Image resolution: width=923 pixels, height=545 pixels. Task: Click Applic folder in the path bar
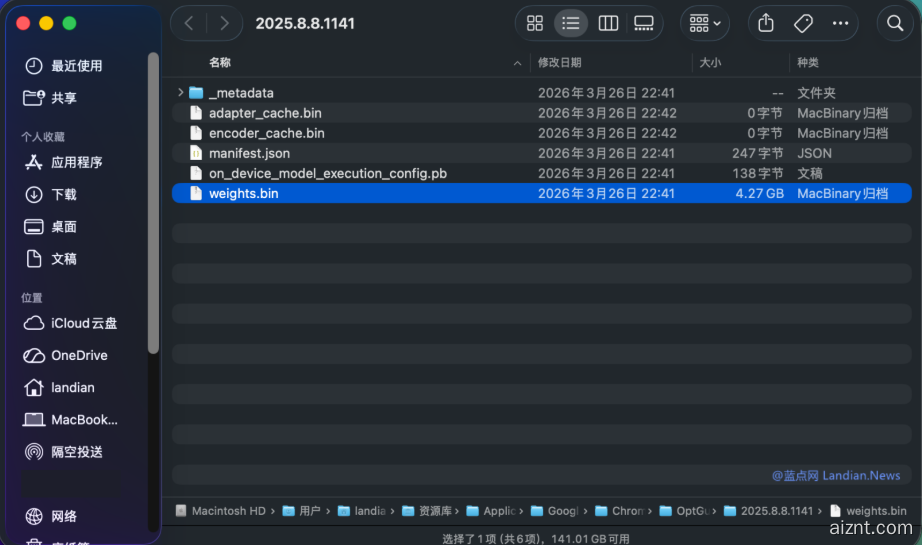pyautogui.click(x=492, y=511)
